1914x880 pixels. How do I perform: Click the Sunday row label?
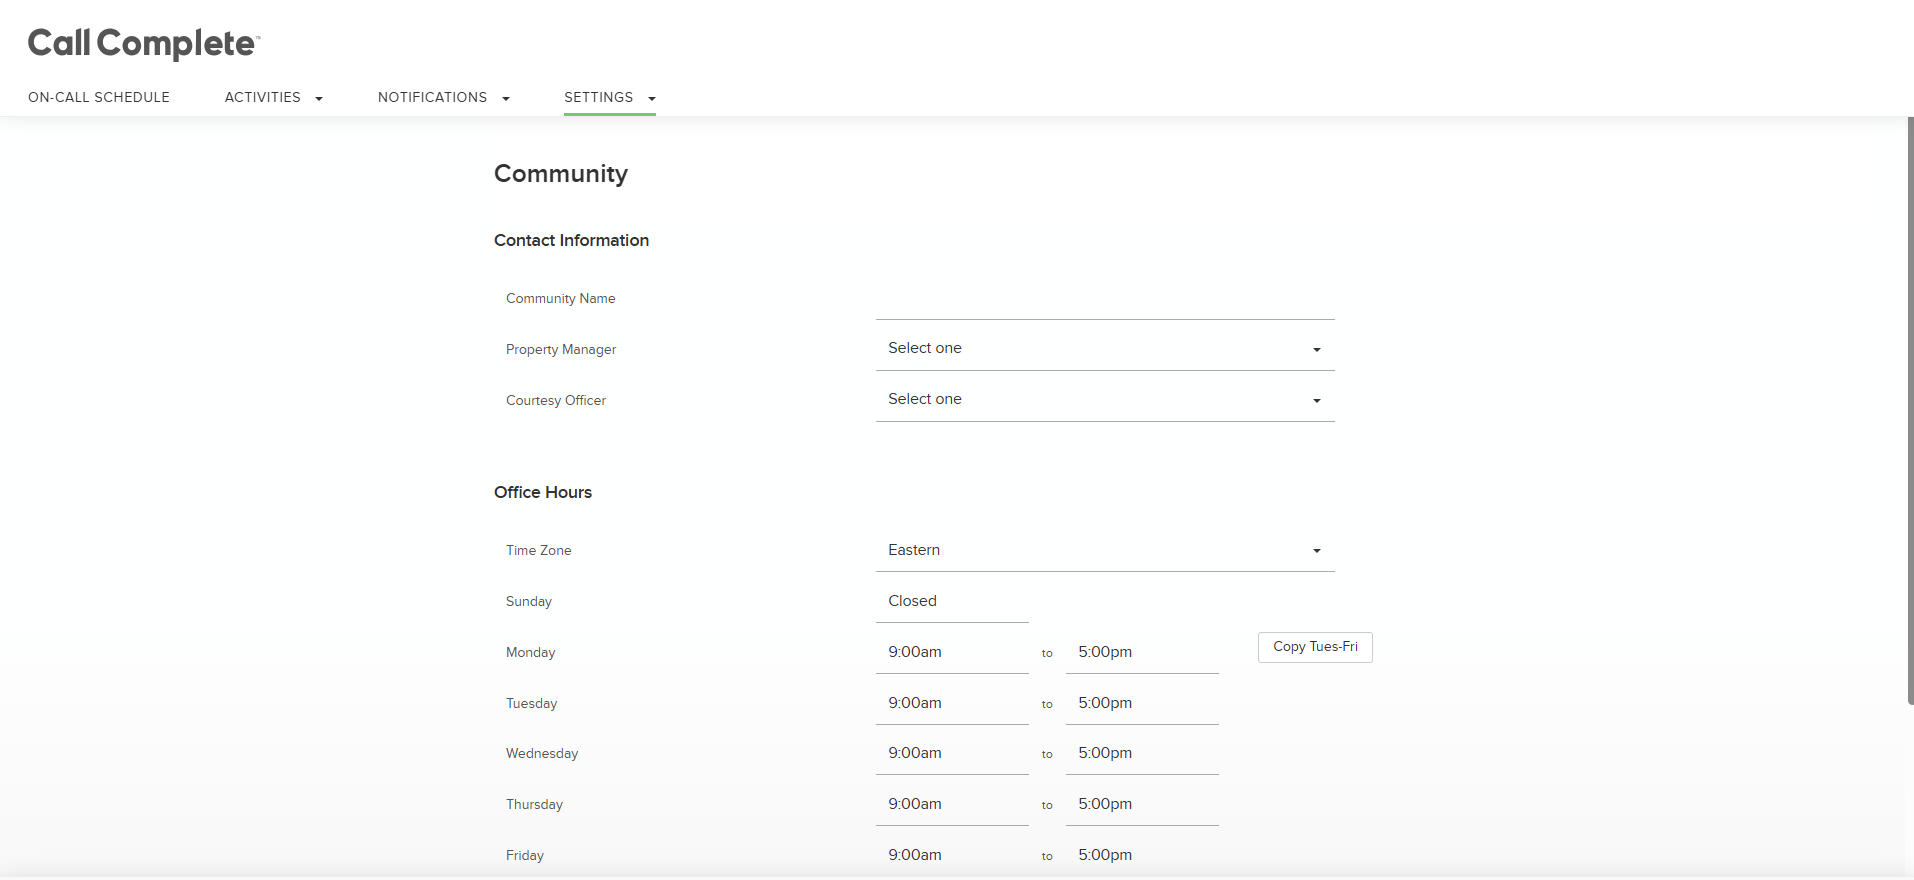click(529, 601)
